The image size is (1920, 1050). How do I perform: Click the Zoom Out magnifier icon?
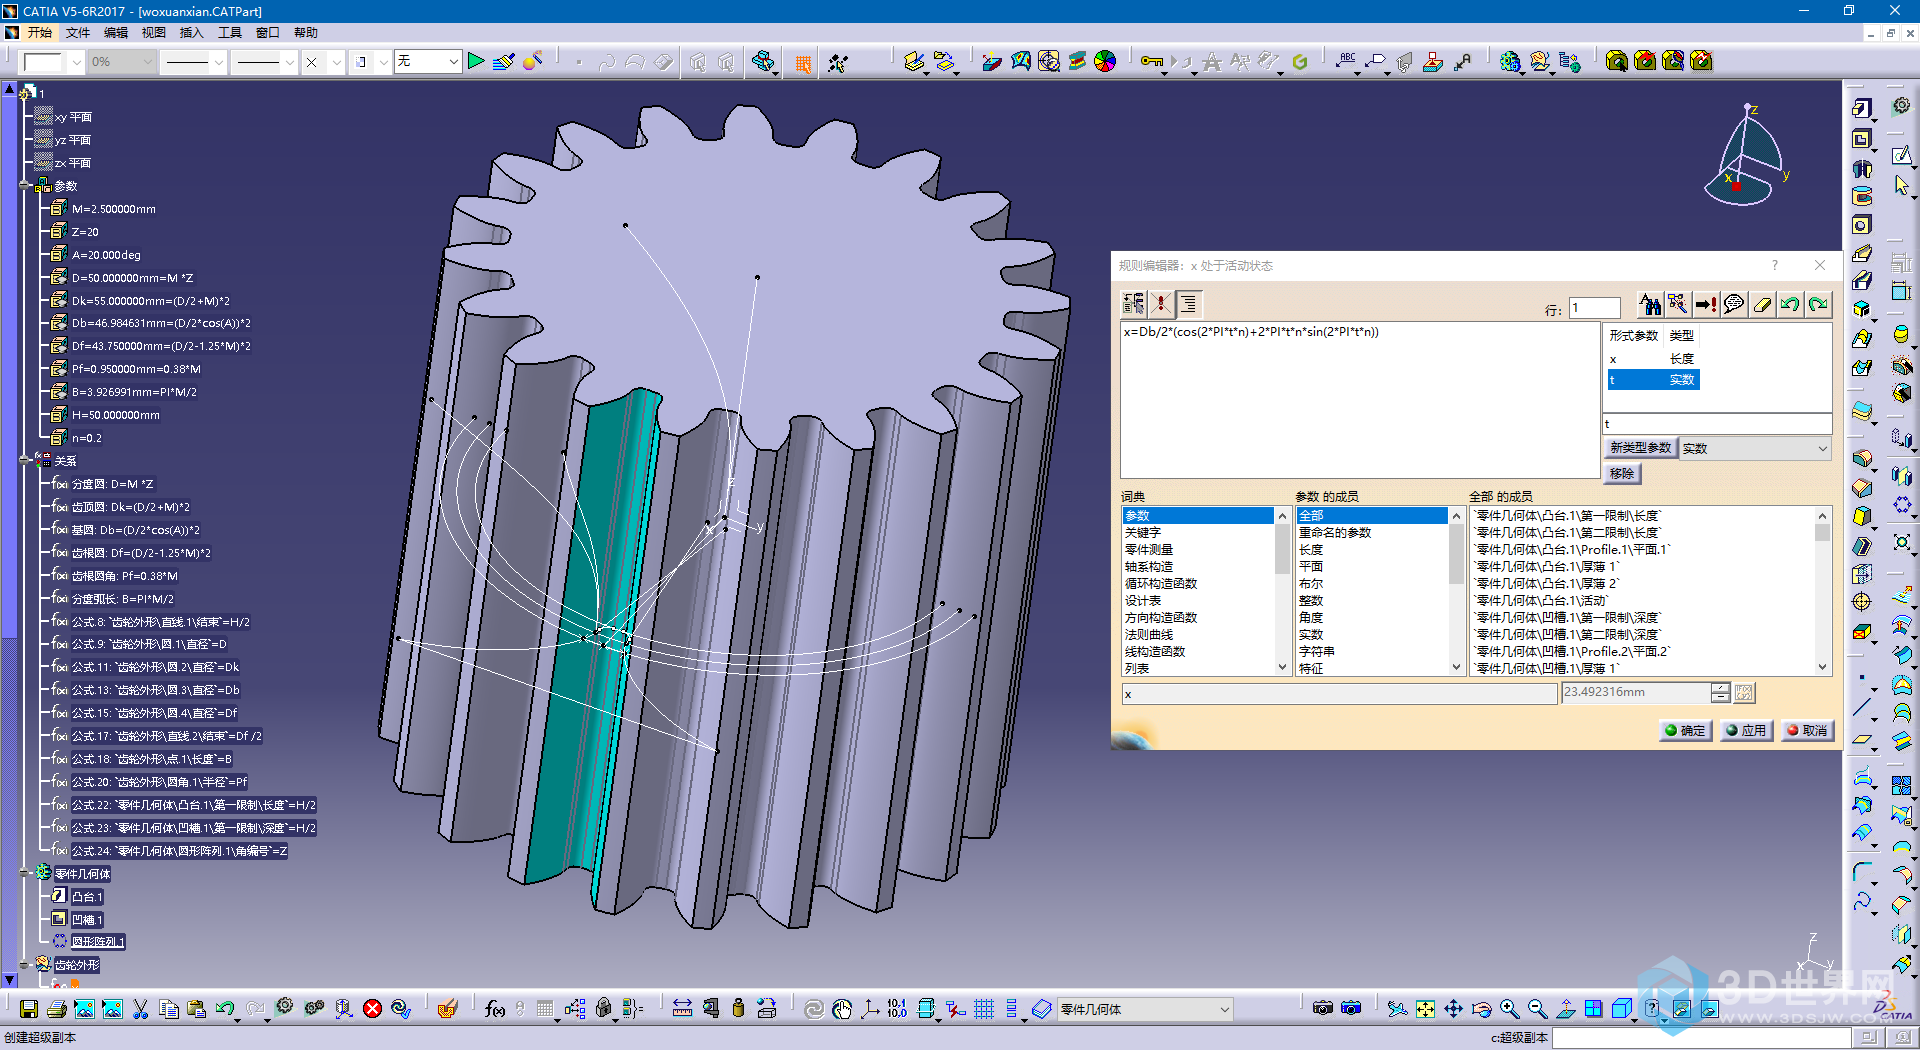coord(1537,1009)
